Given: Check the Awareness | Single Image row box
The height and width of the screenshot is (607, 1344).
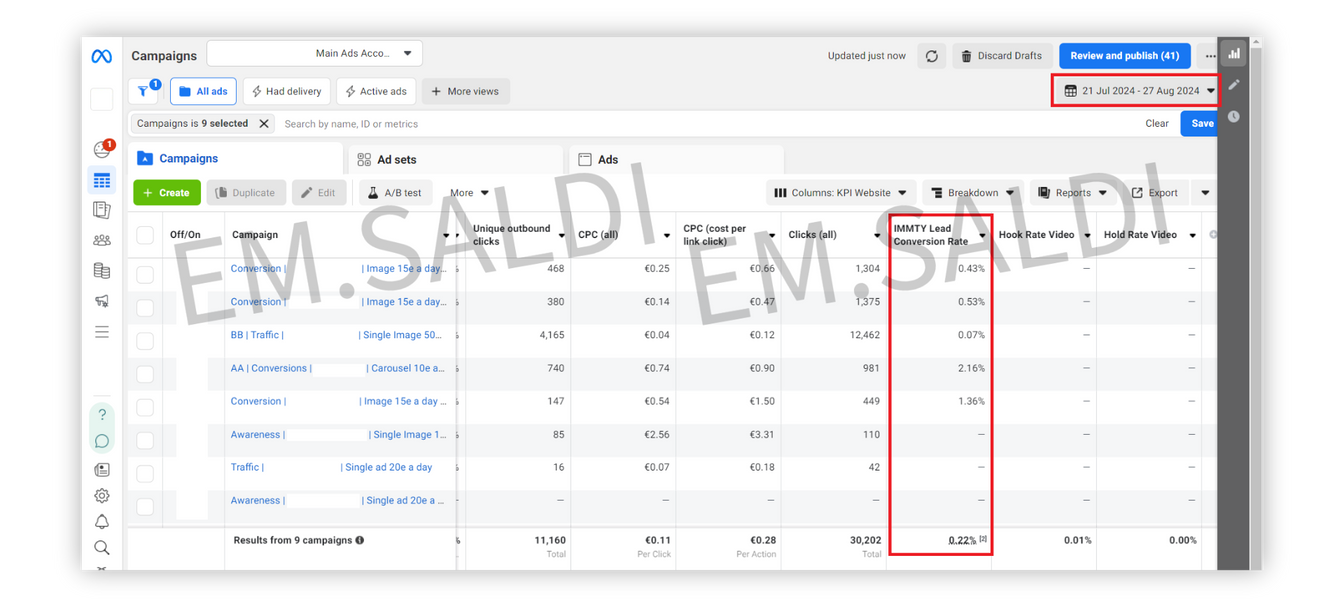Looking at the screenshot, I should tap(145, 440).
